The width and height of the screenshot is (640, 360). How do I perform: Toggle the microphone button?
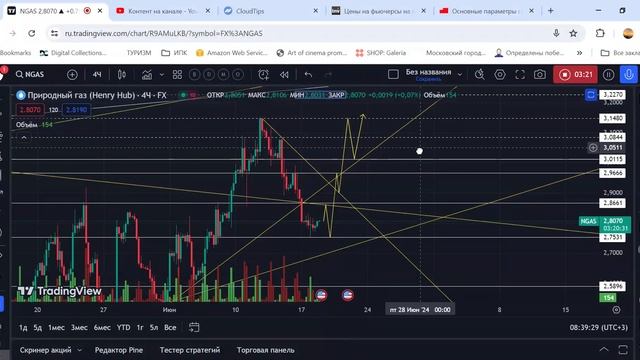629,74
